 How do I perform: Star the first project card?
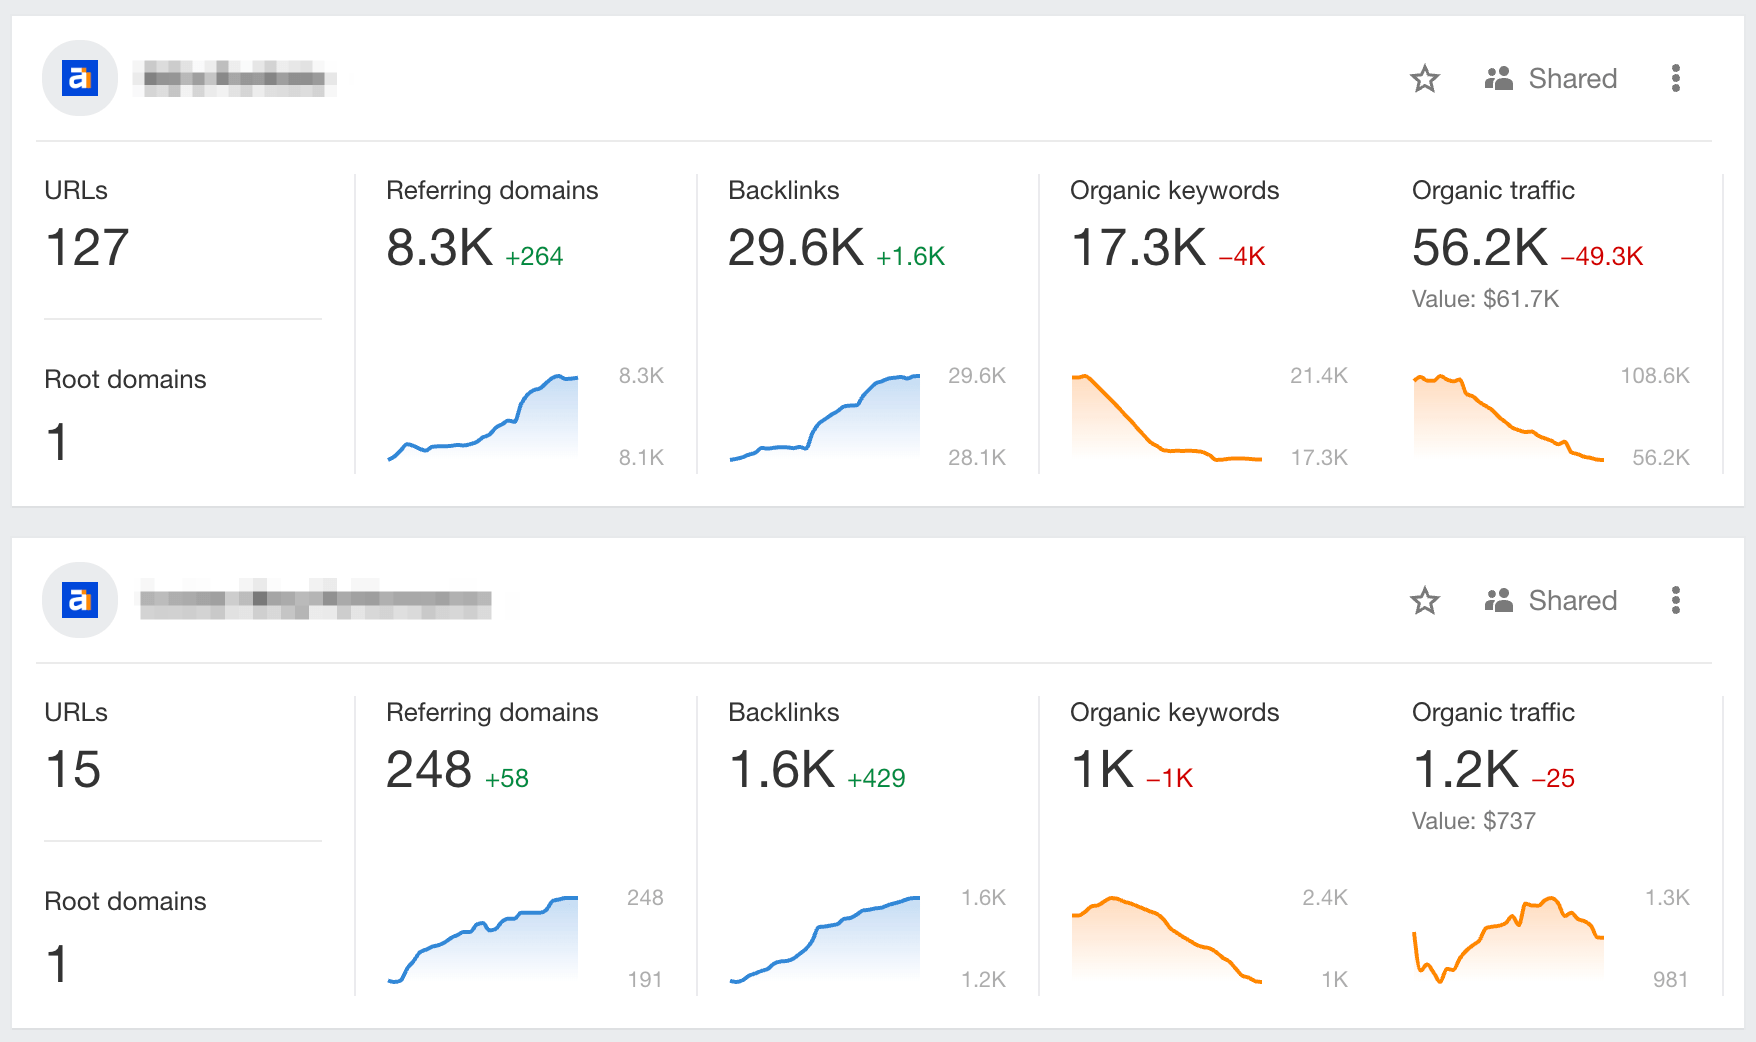tap(1424, 79)
